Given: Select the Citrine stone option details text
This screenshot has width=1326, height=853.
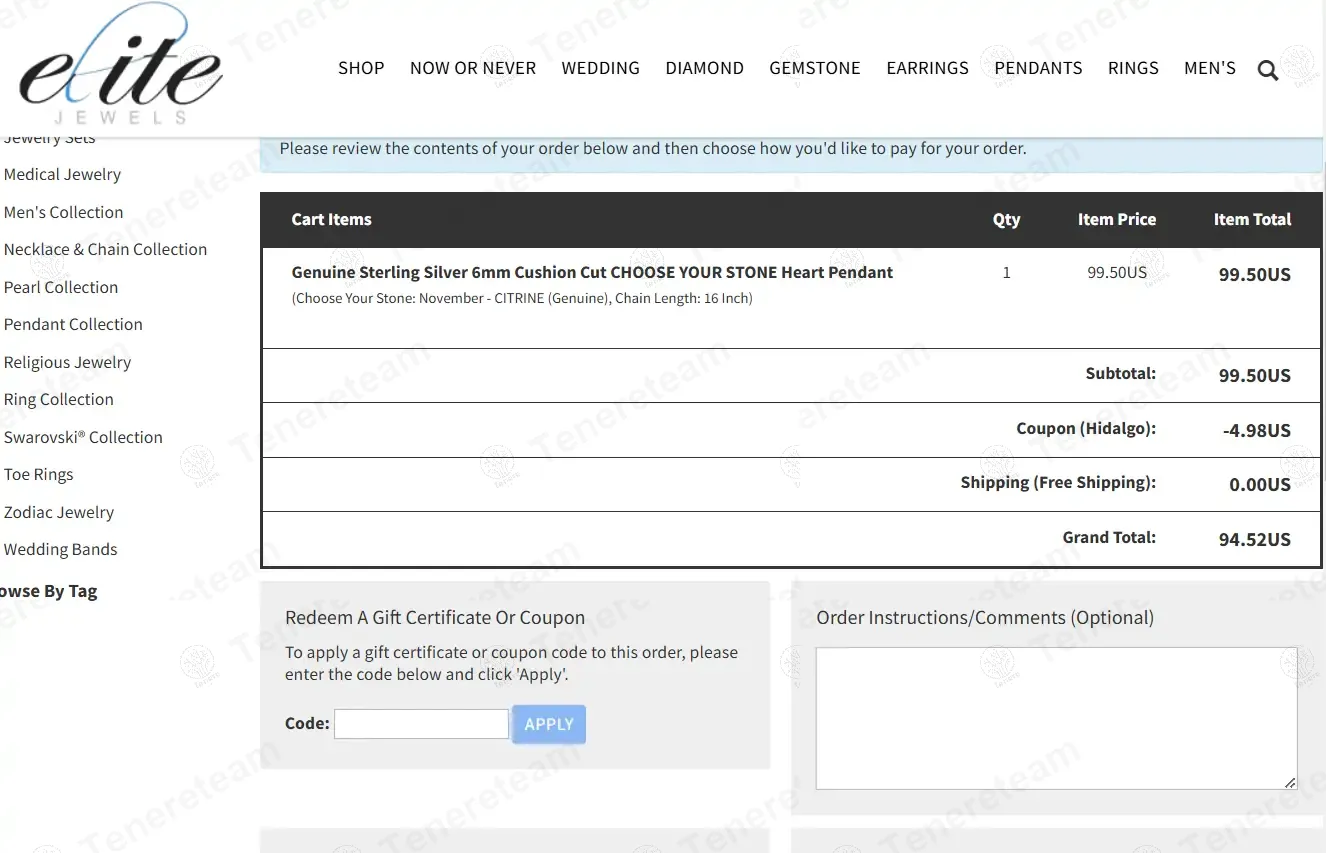Looking at the screenshot, I should 522,298.
